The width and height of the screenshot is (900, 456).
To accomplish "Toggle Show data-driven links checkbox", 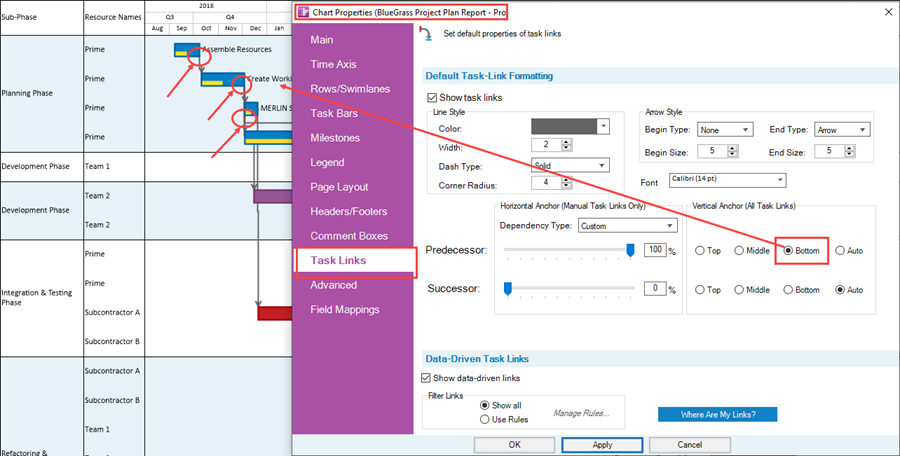I will (x=426, y=378).
